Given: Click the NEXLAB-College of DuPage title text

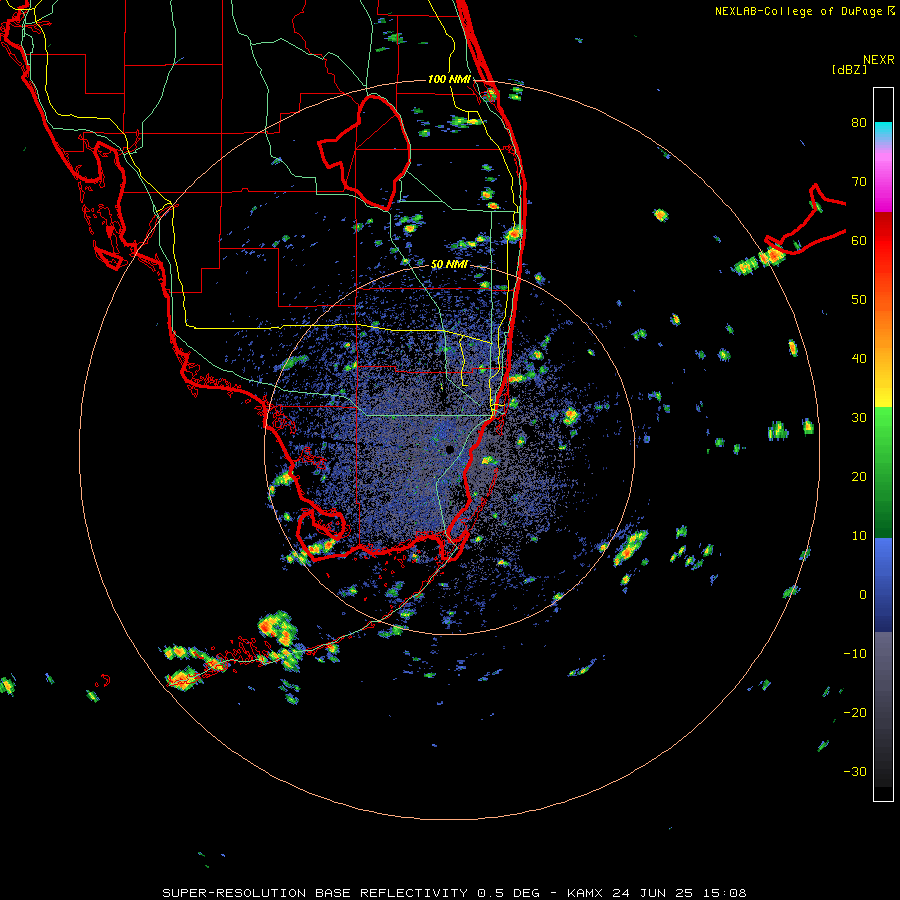Looking at the screenshot, I should pyautogui.click(x=798, y=11).
